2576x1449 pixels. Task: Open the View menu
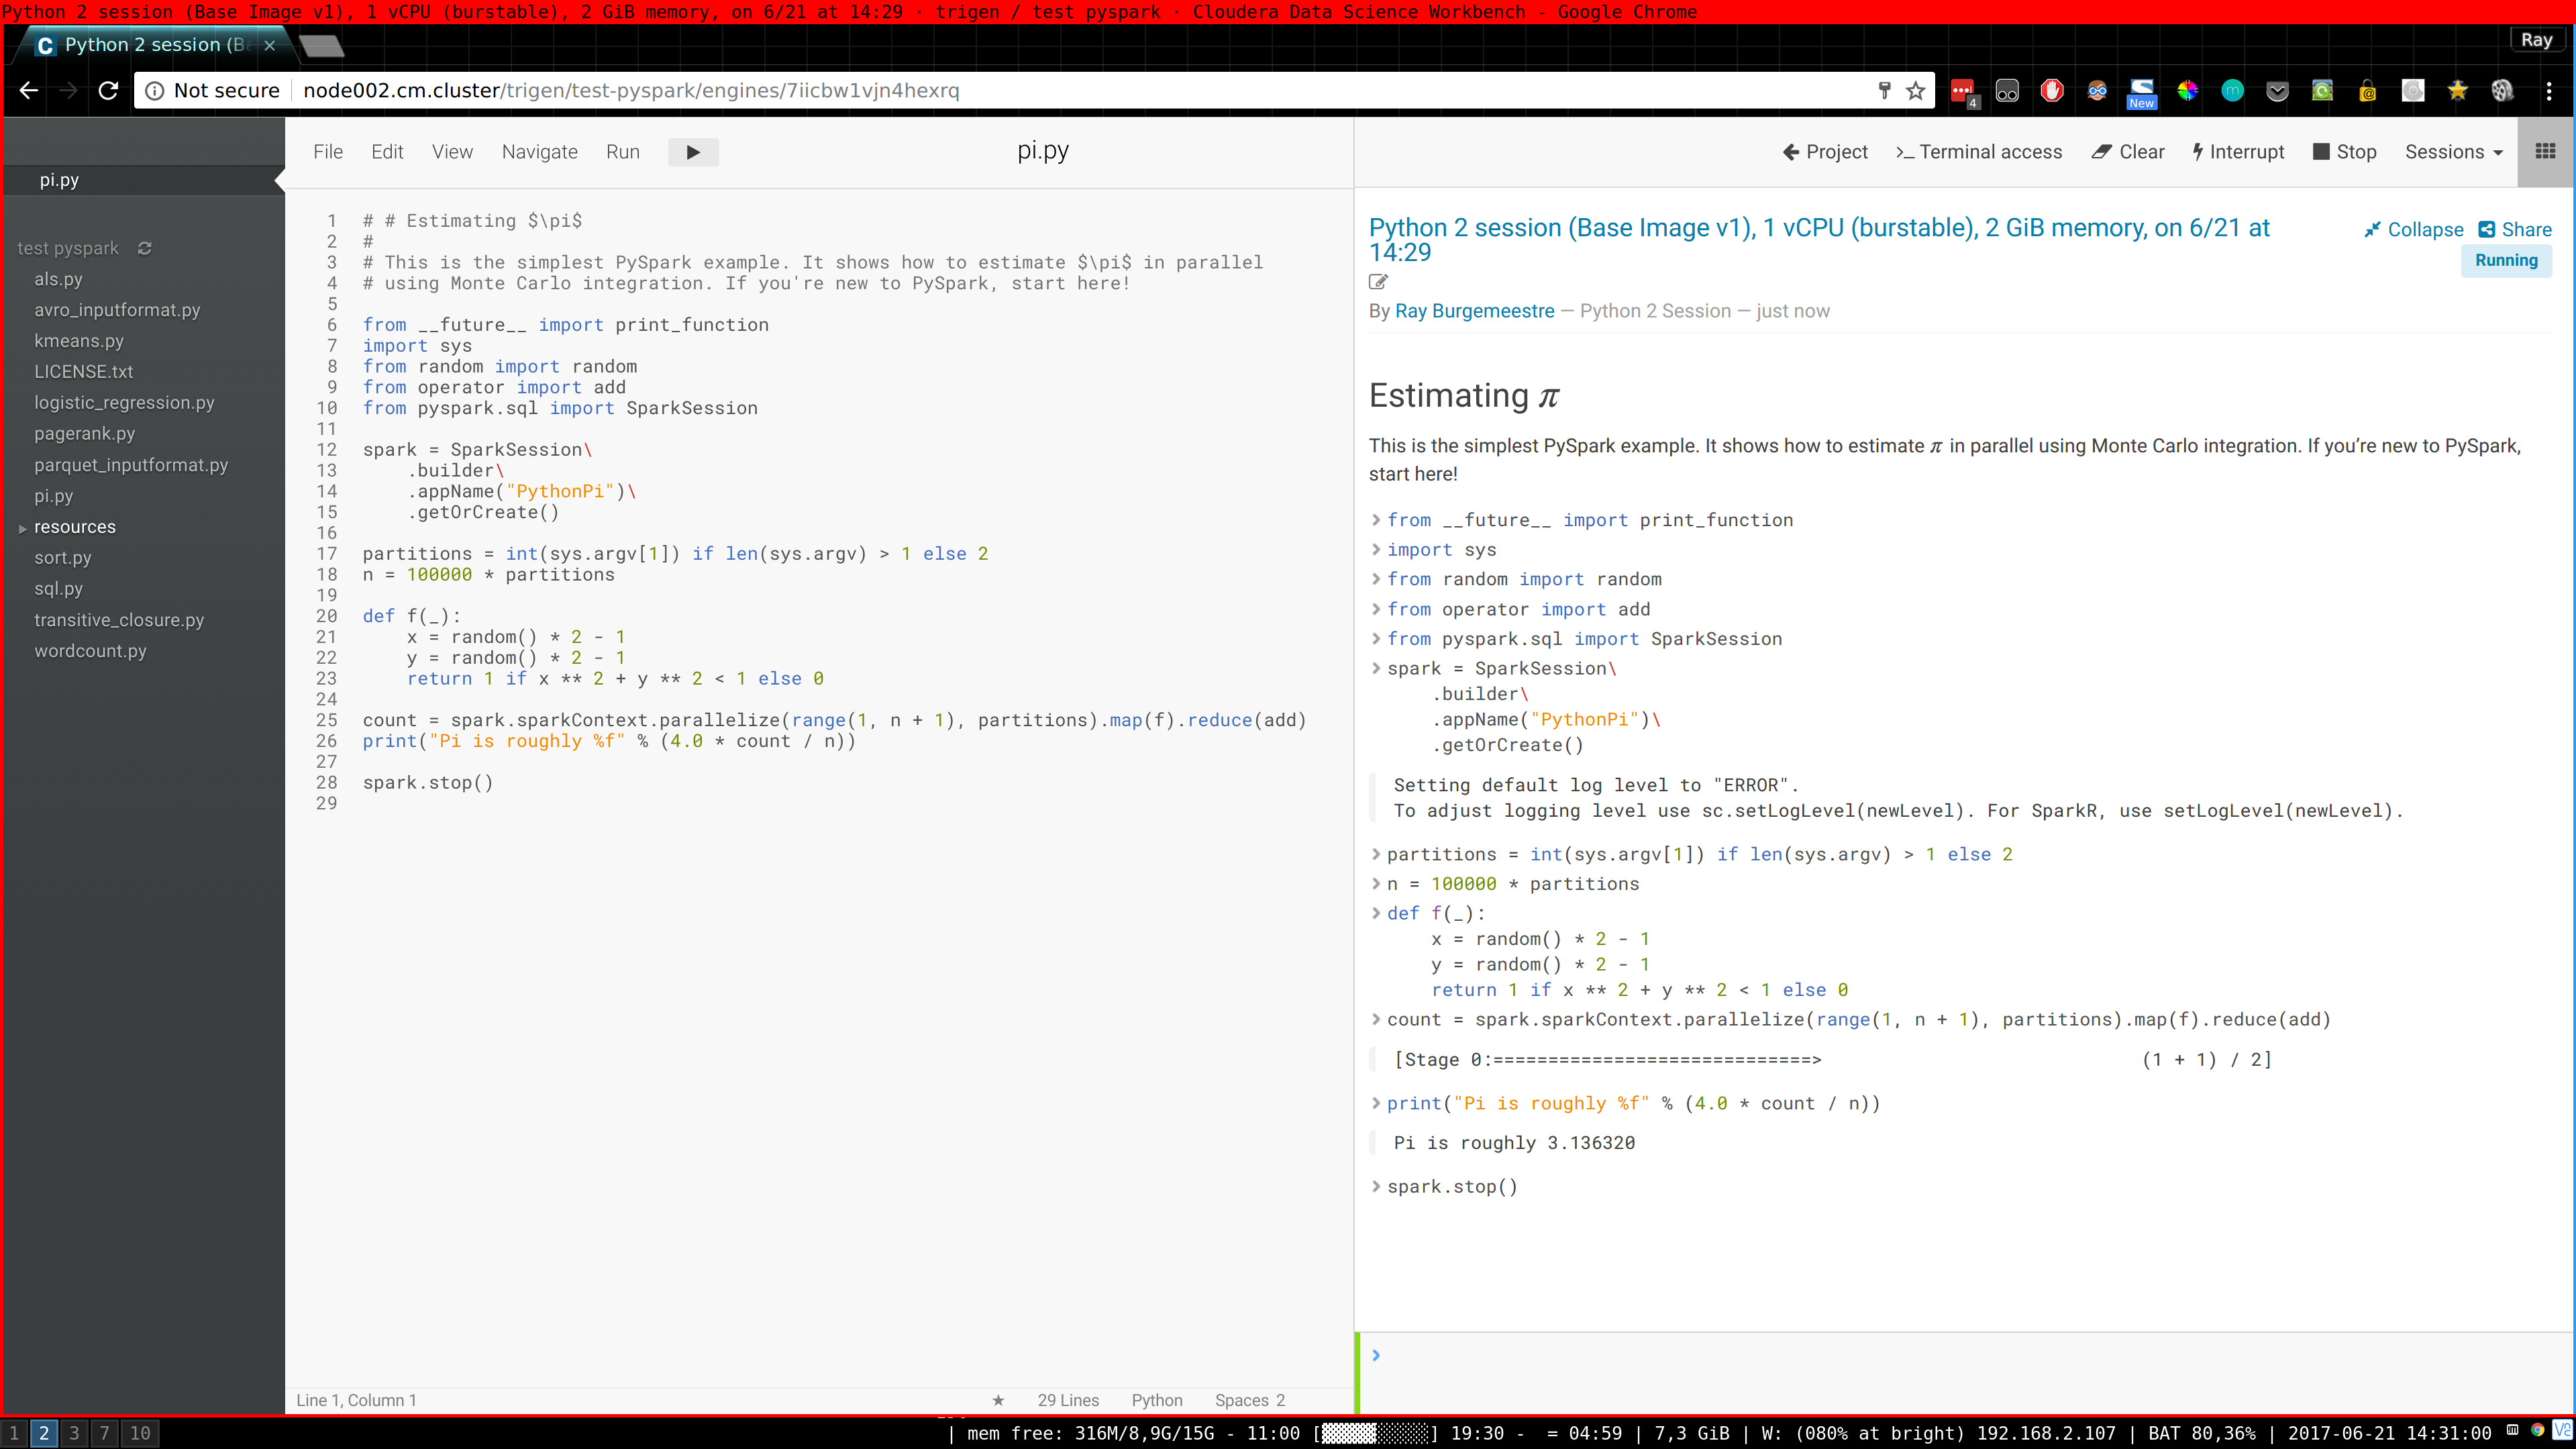(x=452, y=152)
